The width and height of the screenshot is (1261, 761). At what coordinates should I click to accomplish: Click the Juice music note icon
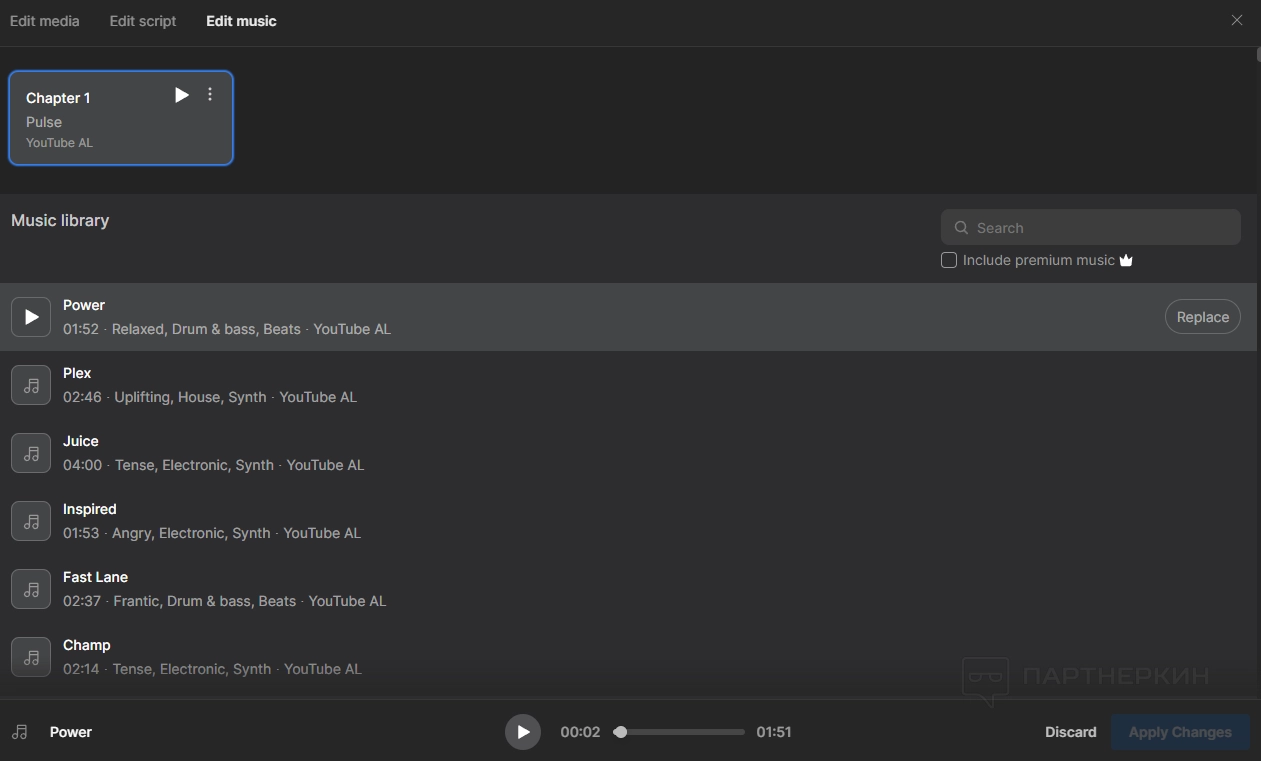tap(31, 453)
